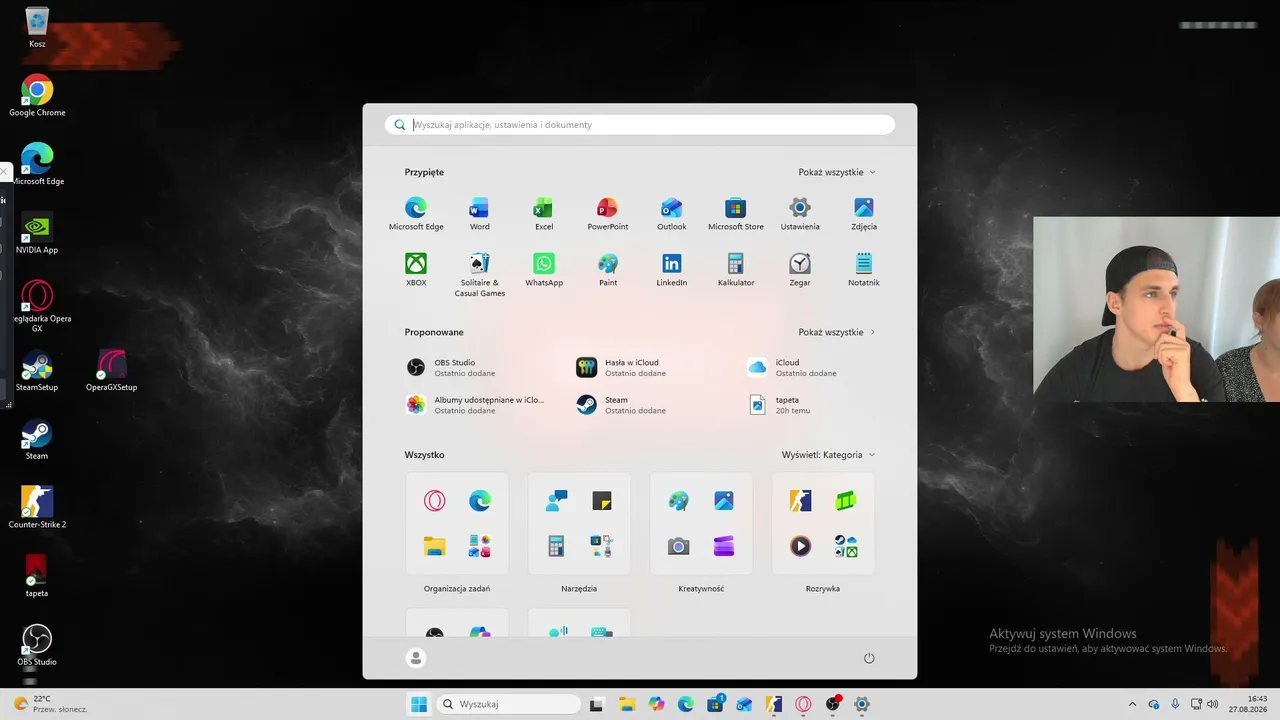Select the SteamSetup desktop icon

tap(37, 371)
